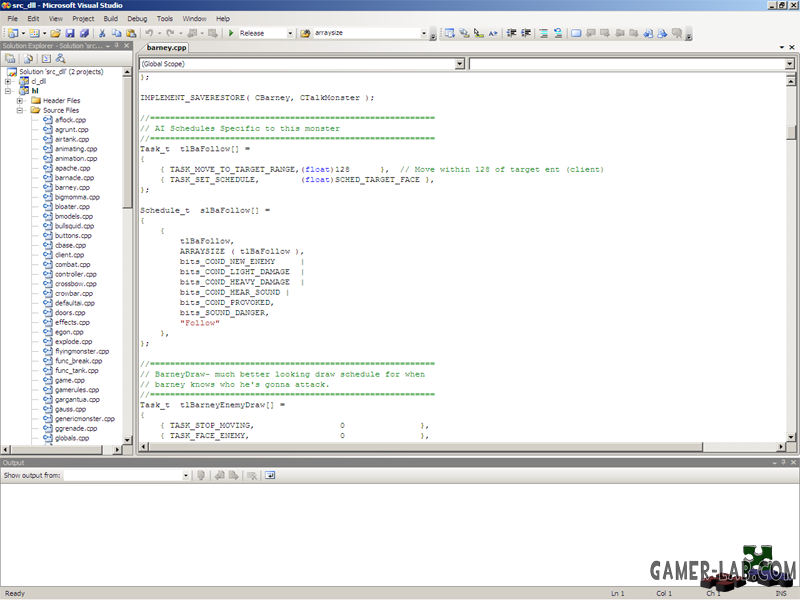Open the Global Scope dropdown
This screenshot has width=800, height=600.
point(460,64)
